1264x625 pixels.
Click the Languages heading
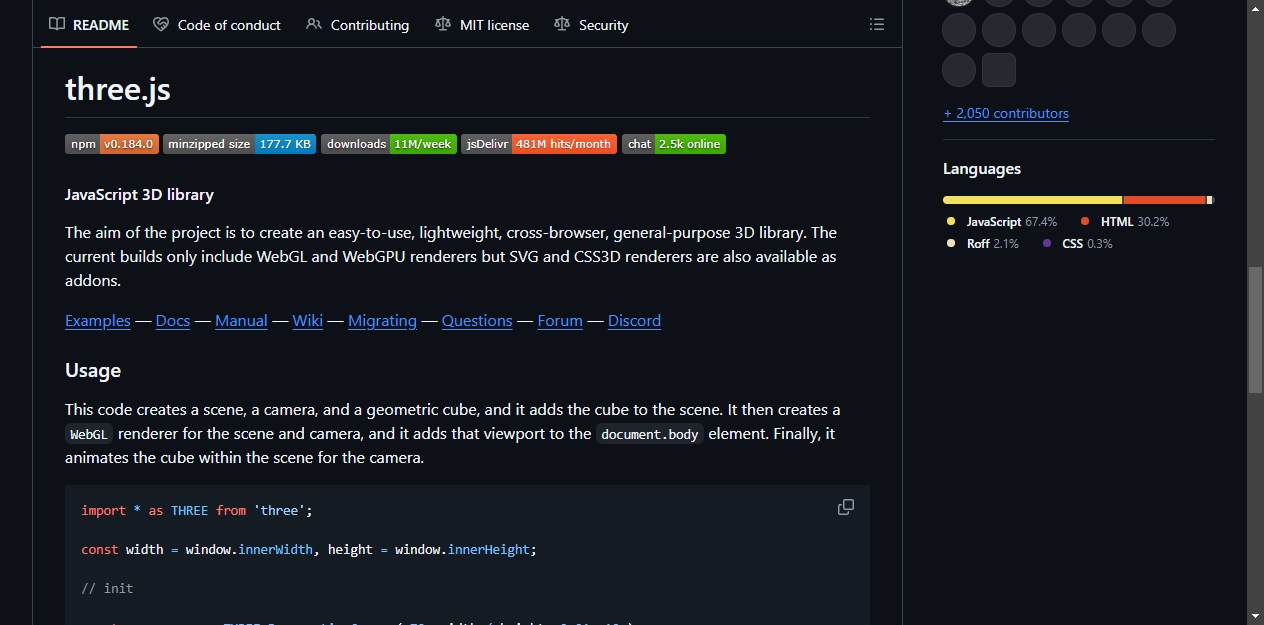[x=982, y=169]
